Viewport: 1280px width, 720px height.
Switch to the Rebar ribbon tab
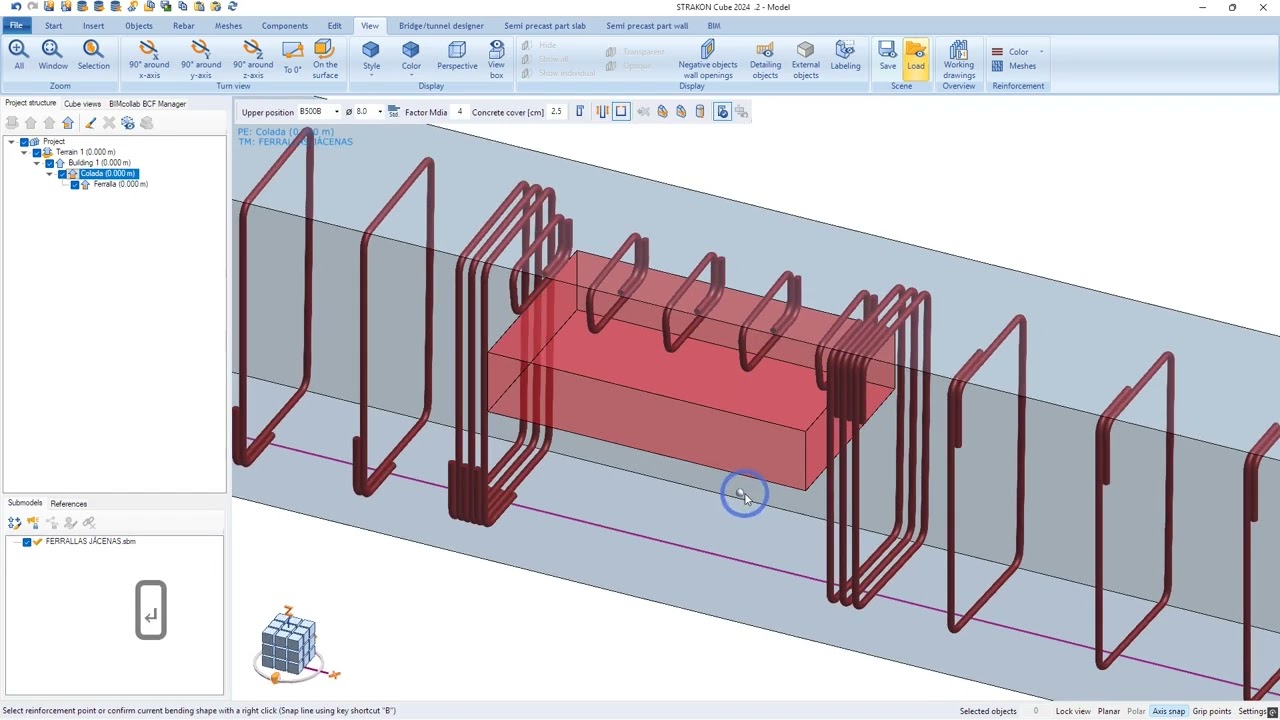183,26
